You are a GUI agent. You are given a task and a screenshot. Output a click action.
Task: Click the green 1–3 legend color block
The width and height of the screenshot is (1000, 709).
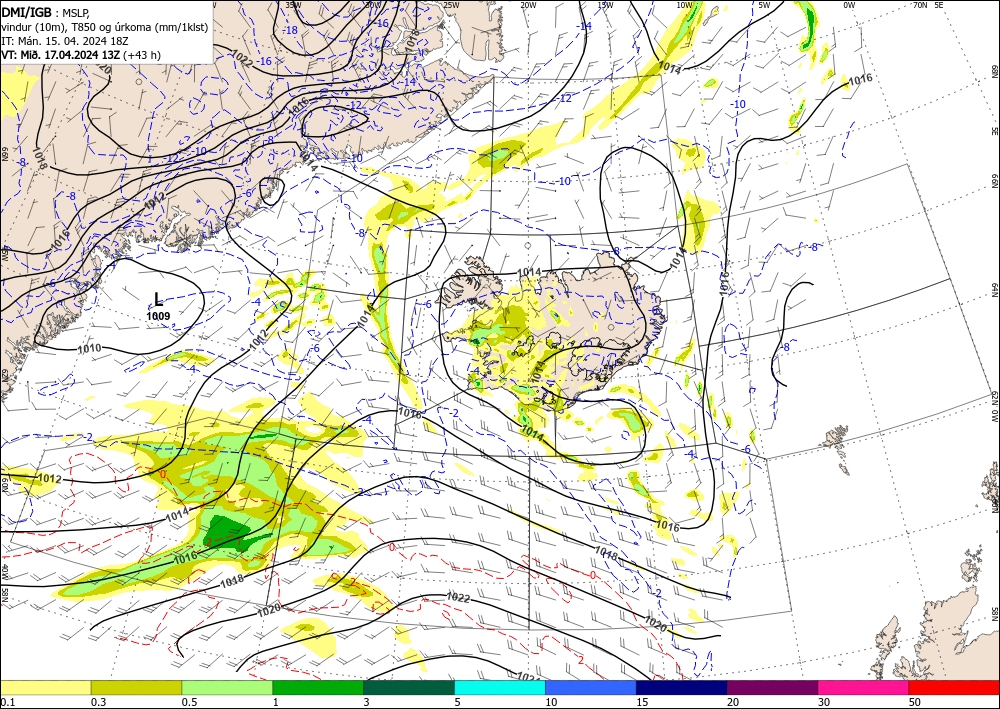(318, 687)
